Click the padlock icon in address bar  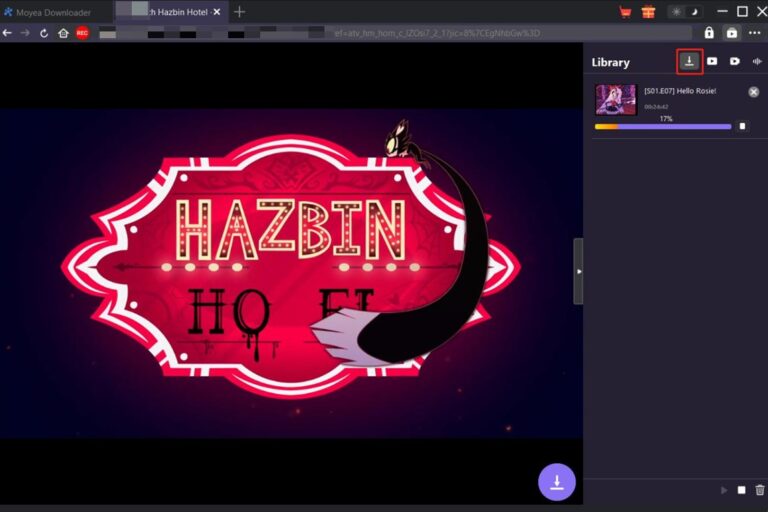click(709, 33)
